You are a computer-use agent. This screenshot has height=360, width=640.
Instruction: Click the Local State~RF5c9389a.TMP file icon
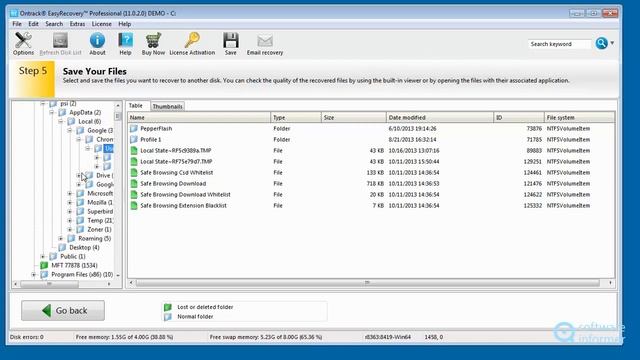[x=134, y=151]
